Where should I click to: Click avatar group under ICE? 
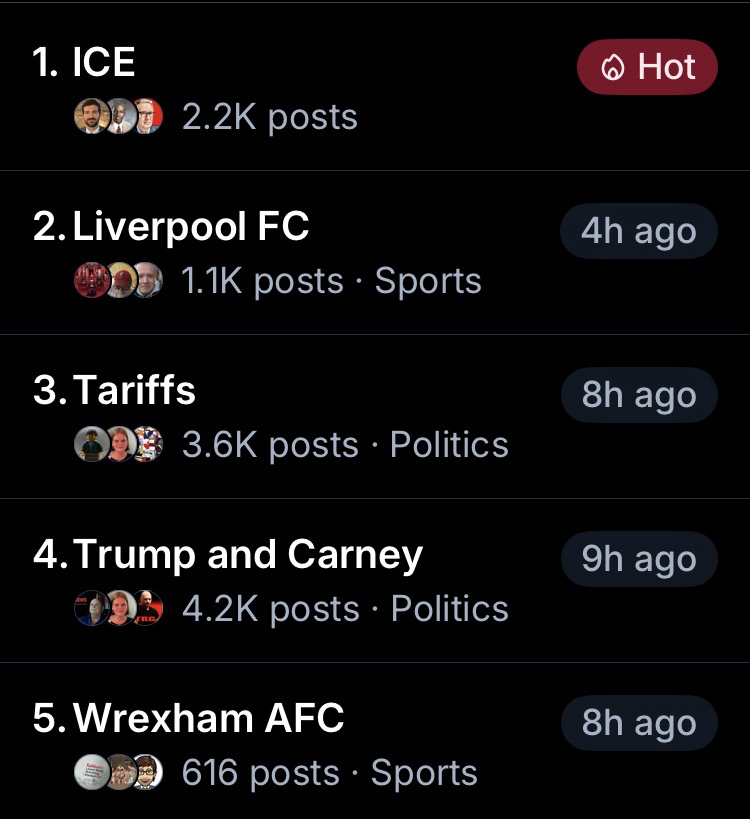click(x=118, y=118)
